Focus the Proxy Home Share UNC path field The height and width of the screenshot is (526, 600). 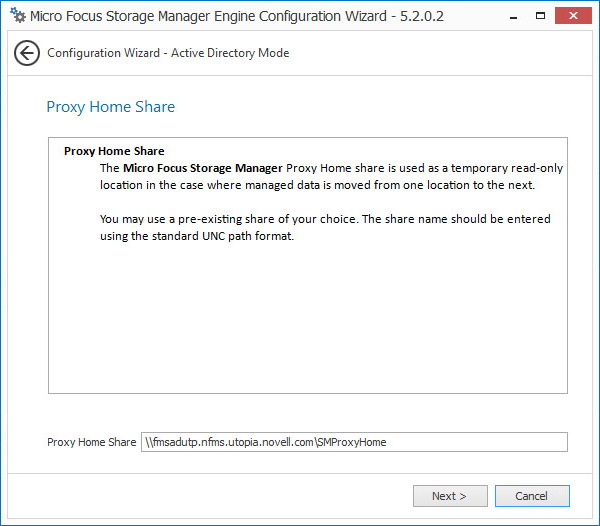[354, 442]
